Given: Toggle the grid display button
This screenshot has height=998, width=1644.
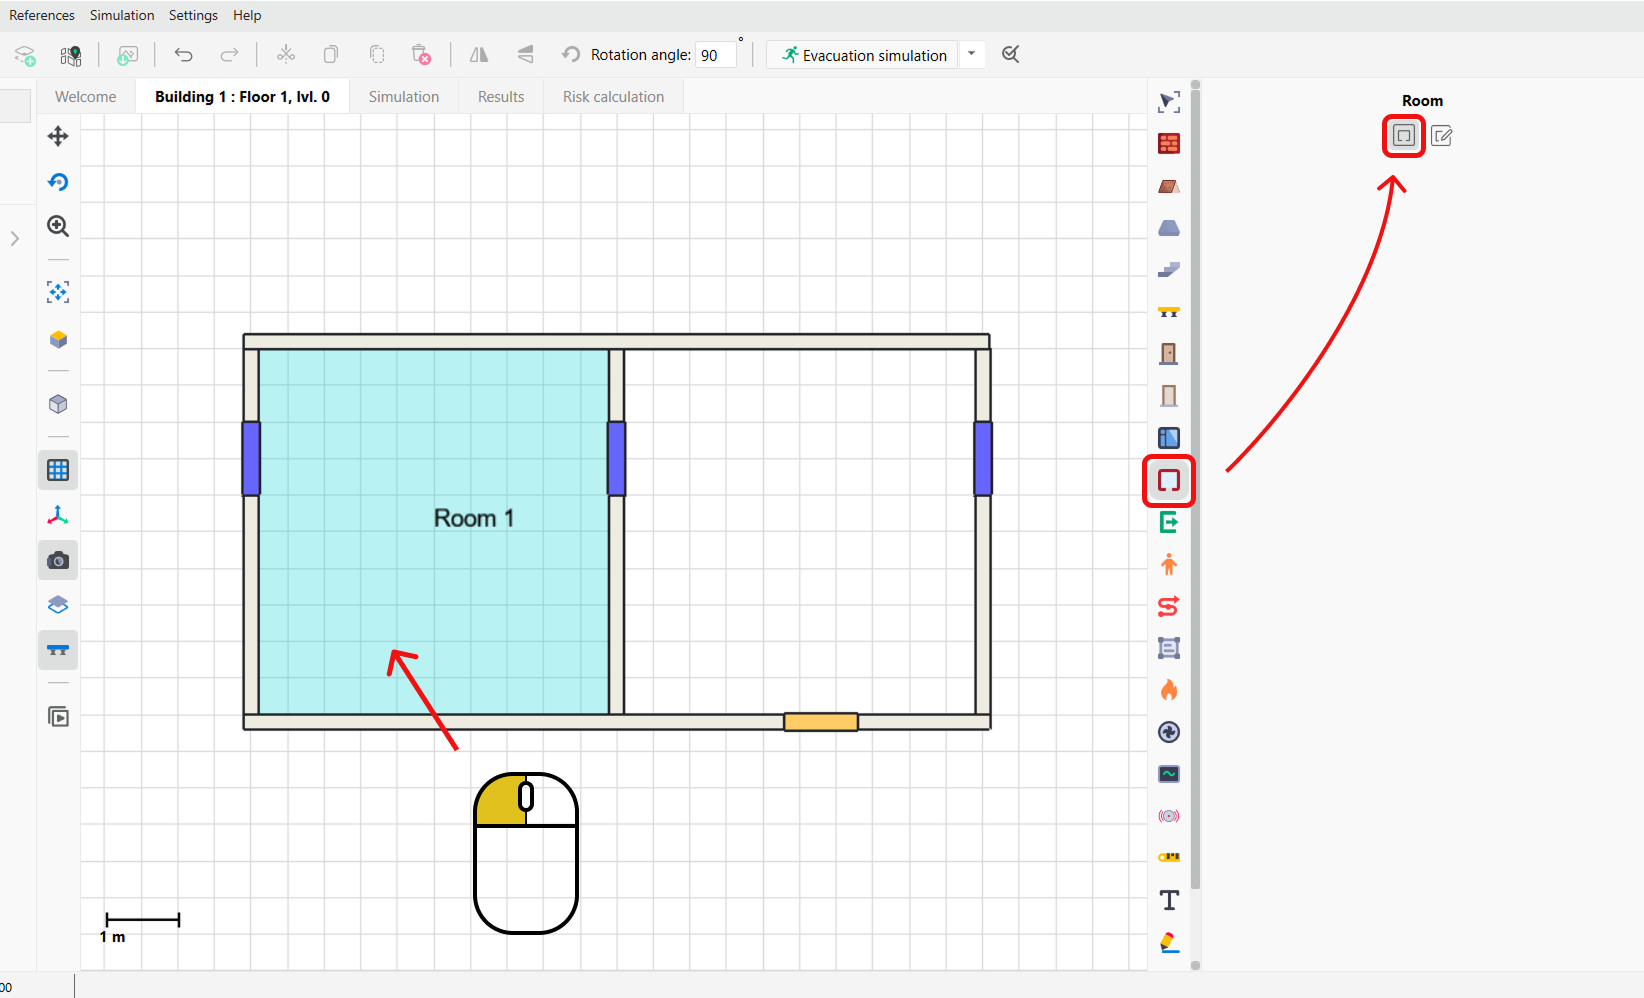Looking at the screenshot, I should click(58, 470).
